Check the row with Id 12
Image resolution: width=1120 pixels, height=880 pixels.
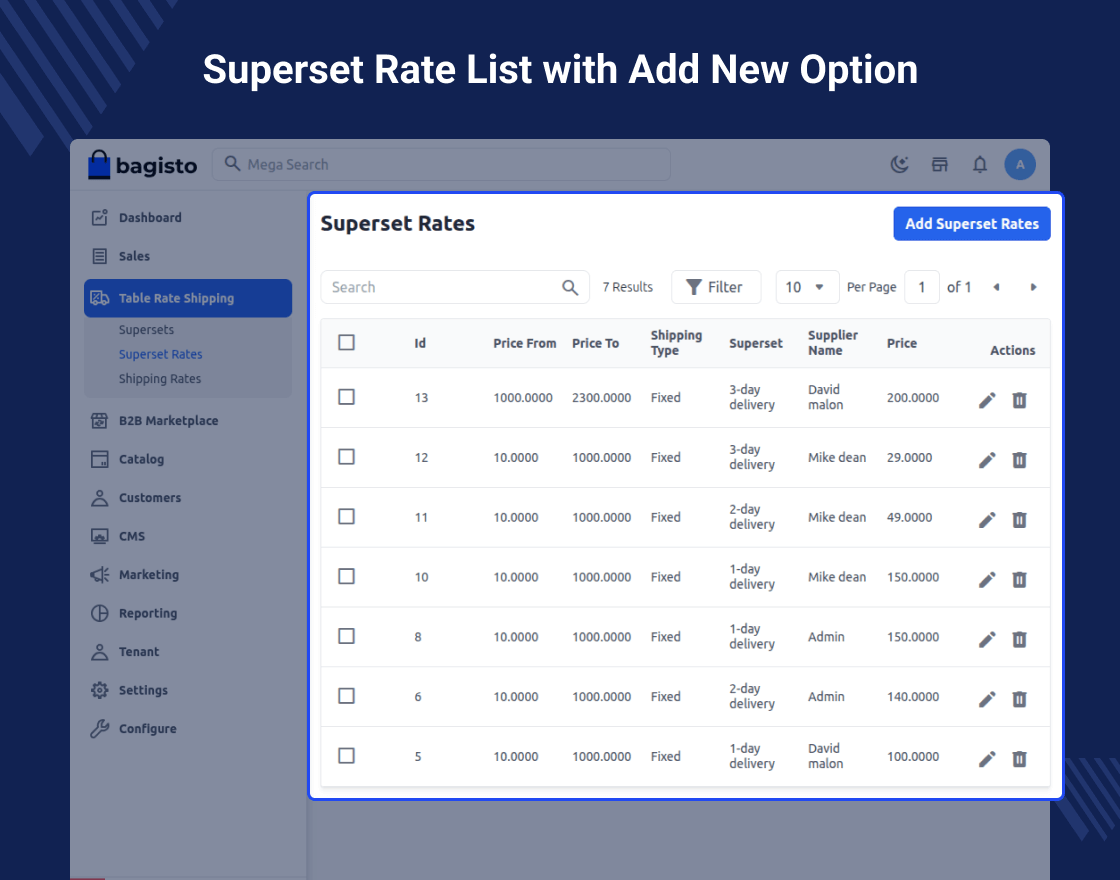(x=346, y=457)
